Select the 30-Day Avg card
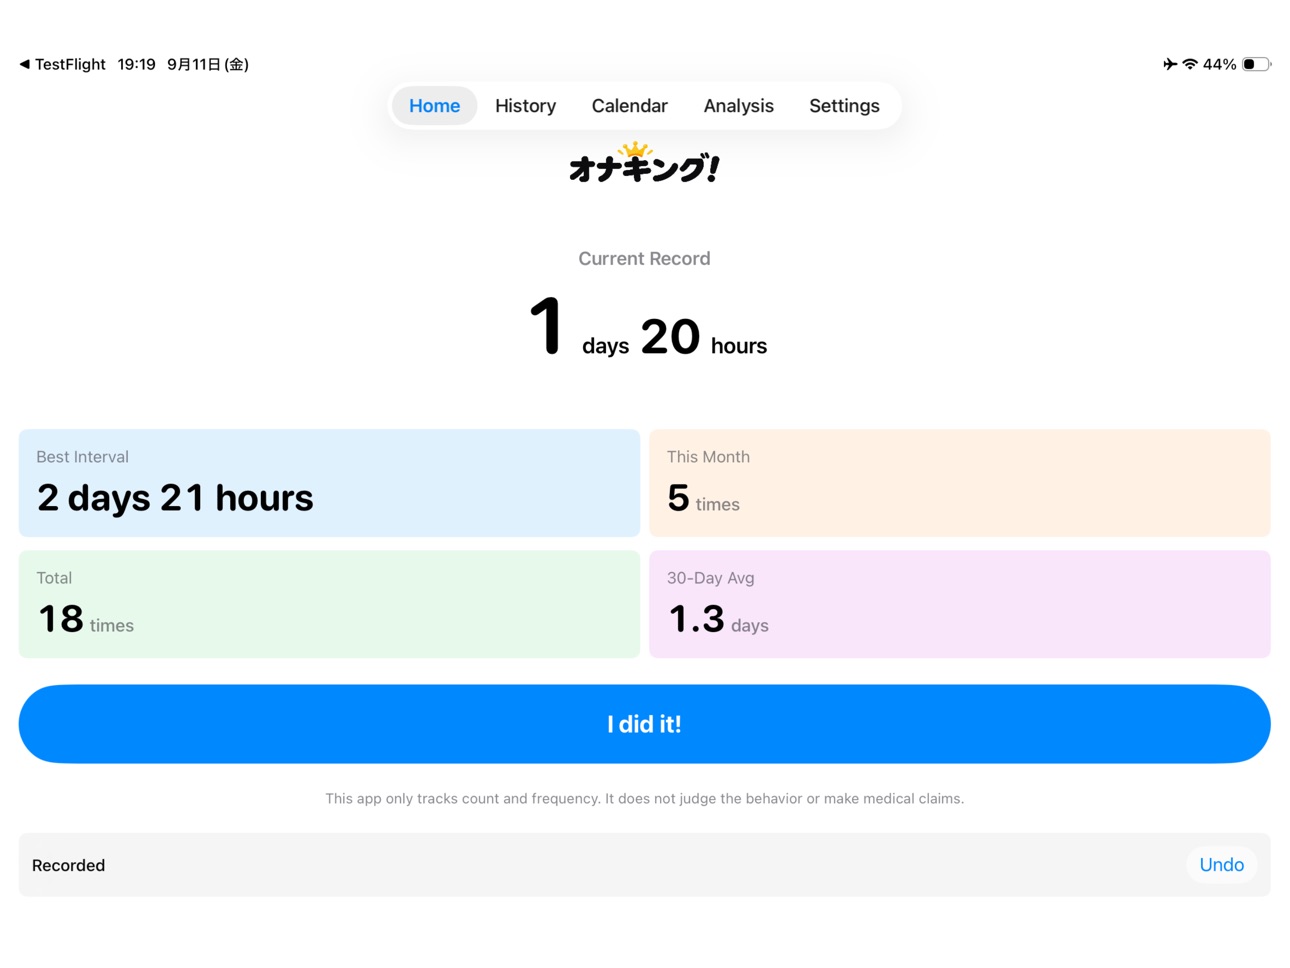 coord(960,604)
